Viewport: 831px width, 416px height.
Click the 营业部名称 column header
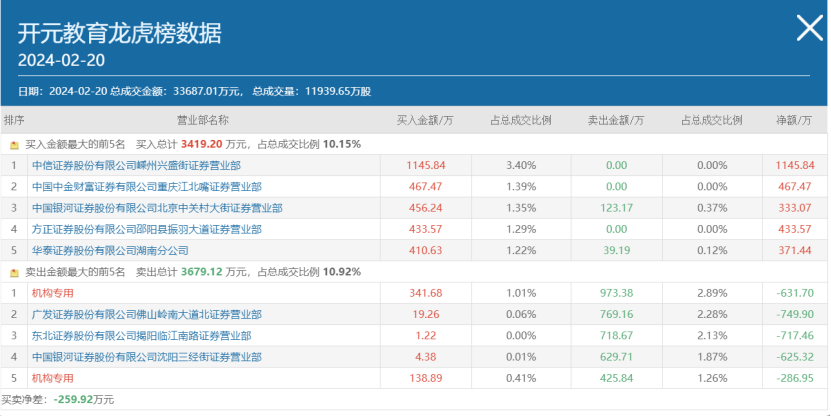pyautogui.click(x=203, y=120)
